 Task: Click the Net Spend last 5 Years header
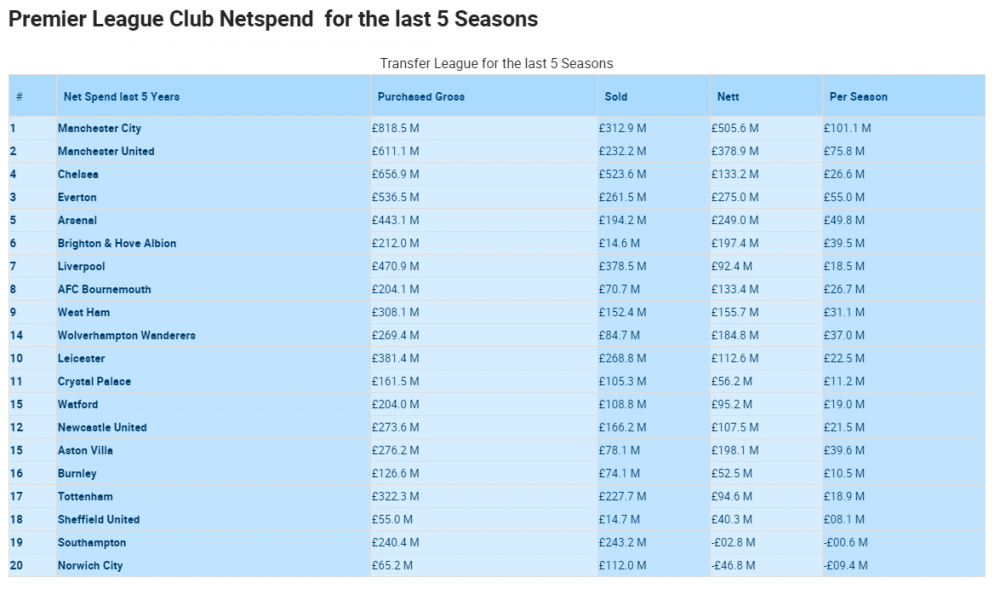tap(121, 97)
